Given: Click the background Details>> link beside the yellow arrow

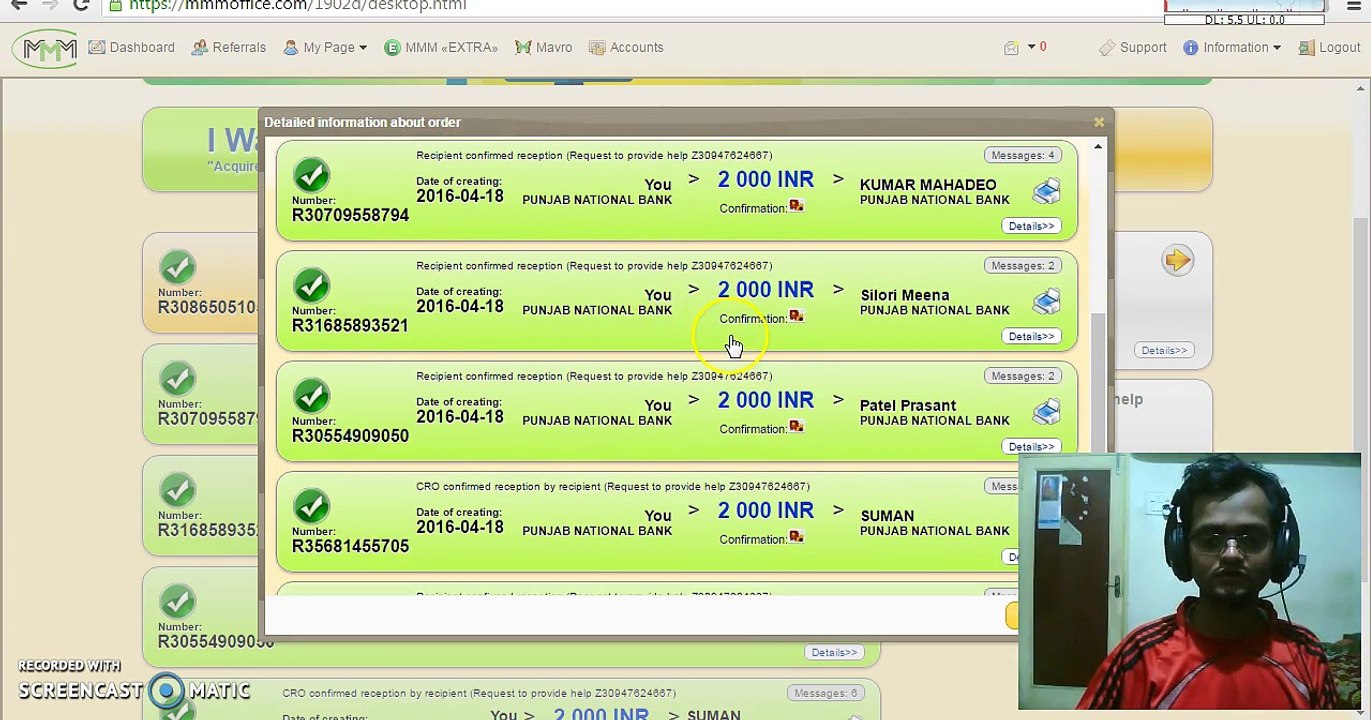Looking at the screenshot, I should (x=1164, y=350).
